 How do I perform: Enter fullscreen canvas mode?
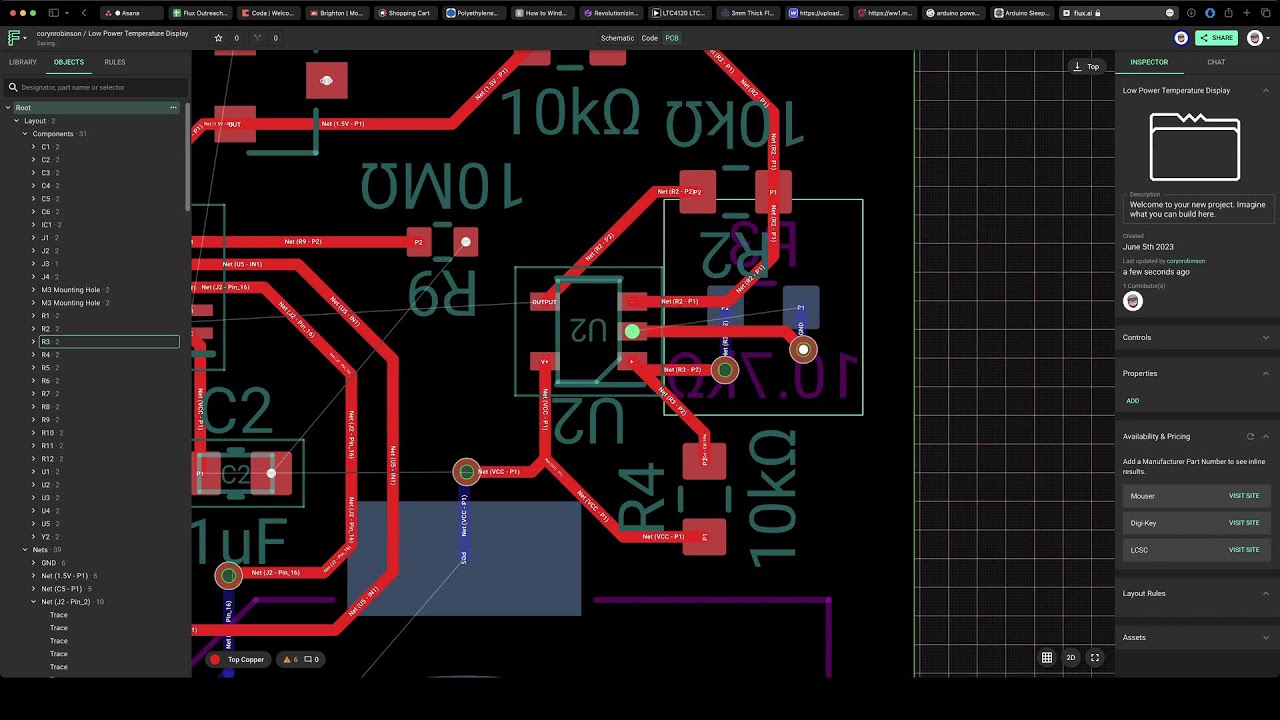tap(1095, 658)
